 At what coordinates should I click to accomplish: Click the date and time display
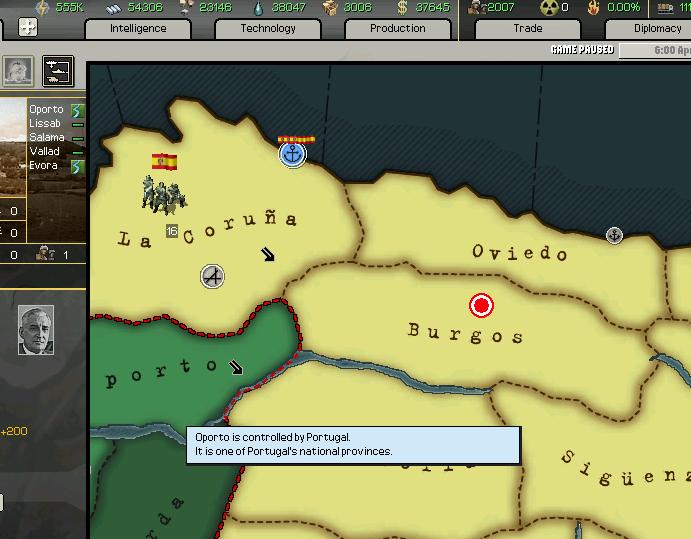click(x=670, y=50)
